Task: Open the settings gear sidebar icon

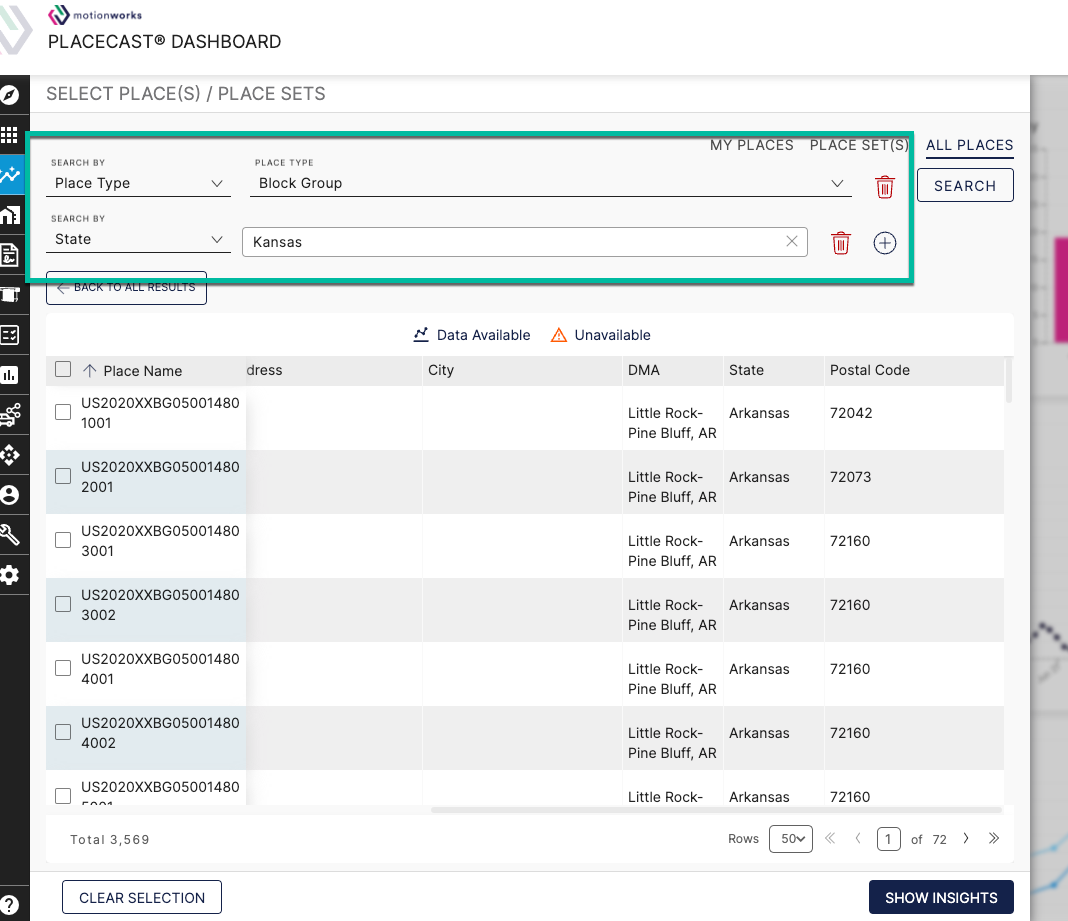Action: [x=10, y=575]
